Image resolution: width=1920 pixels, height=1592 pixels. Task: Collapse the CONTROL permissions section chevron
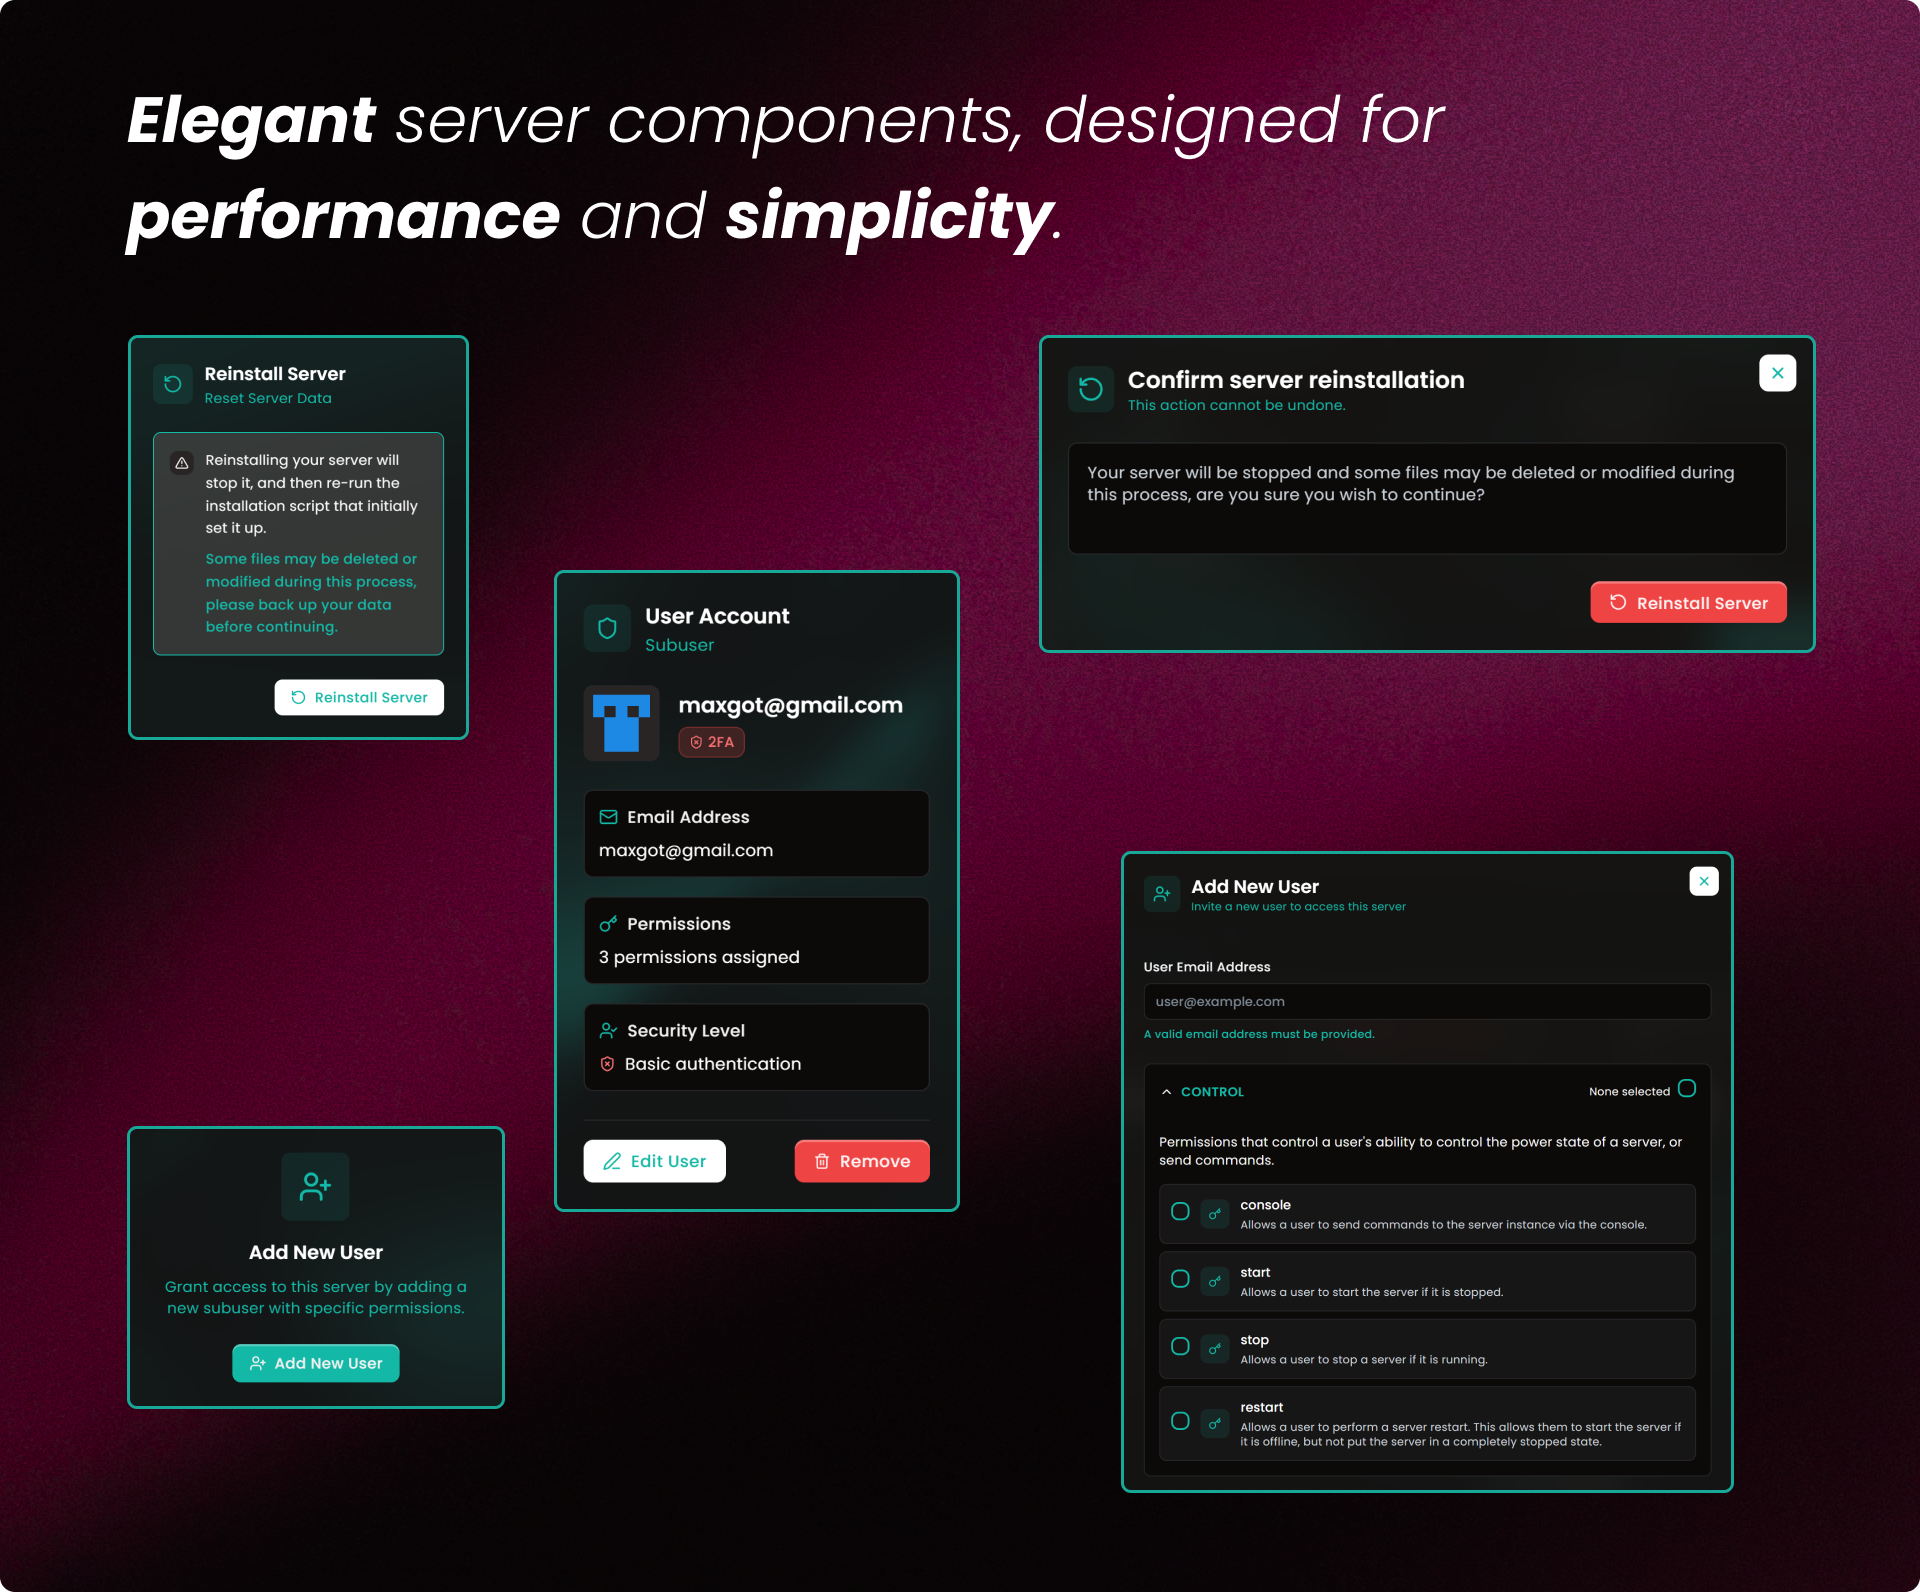[x=1166, y=1092]
